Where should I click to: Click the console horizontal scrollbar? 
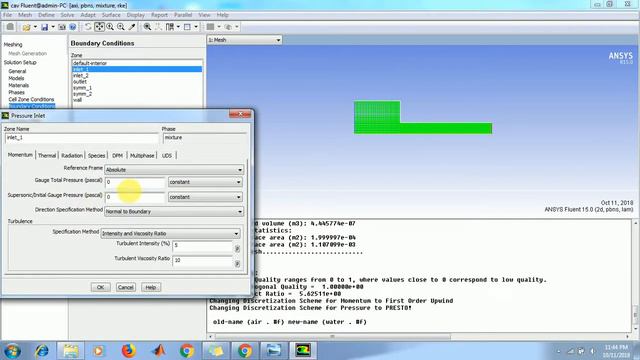(x=333, y=337)
